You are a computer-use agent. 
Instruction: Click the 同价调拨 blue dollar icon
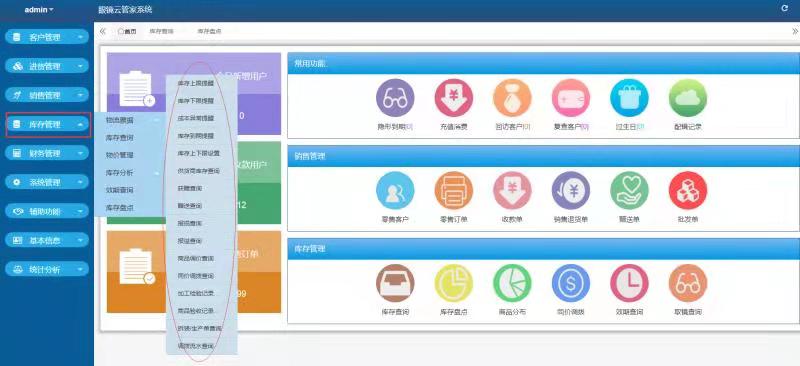pyautogui.click(x=571, y=283)
